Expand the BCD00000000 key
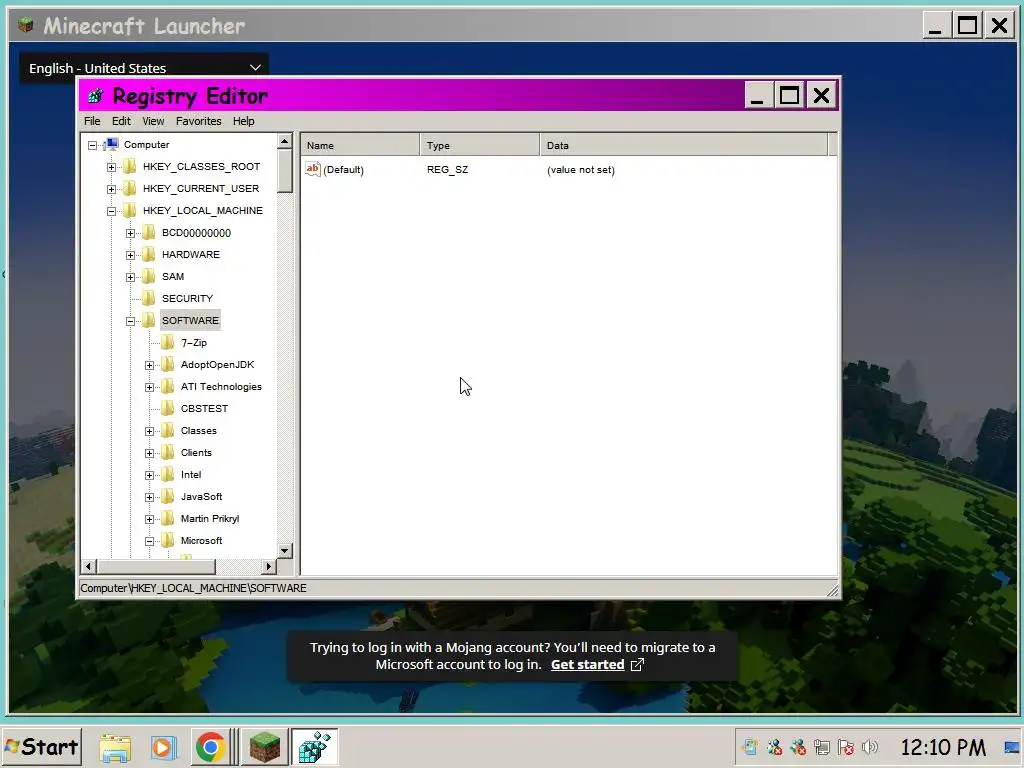Screen dimensions: 1024x768 [131, 233]
